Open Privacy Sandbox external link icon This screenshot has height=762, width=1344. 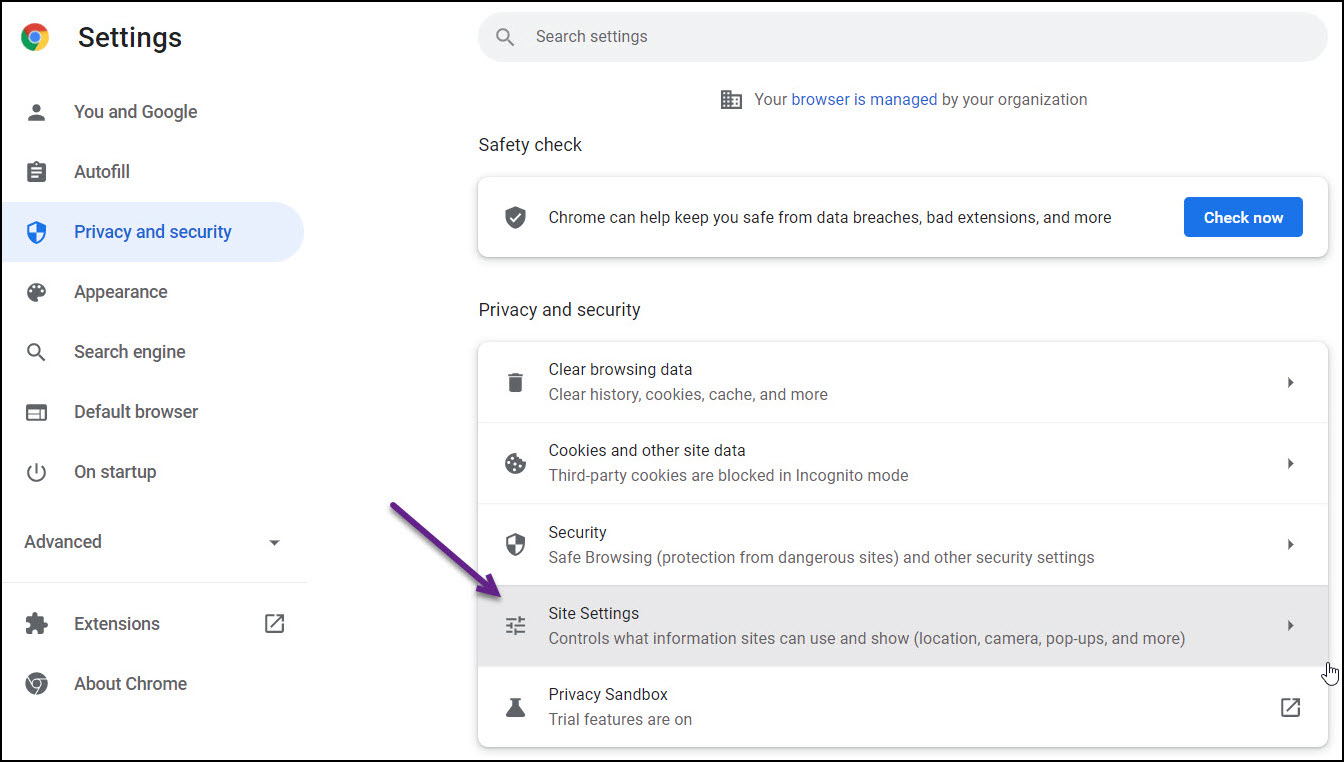1290,707
